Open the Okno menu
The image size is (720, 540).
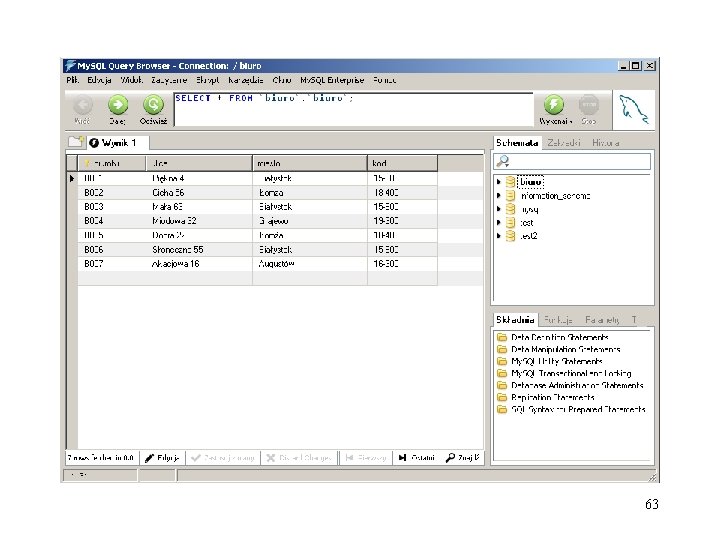point(281,80)
